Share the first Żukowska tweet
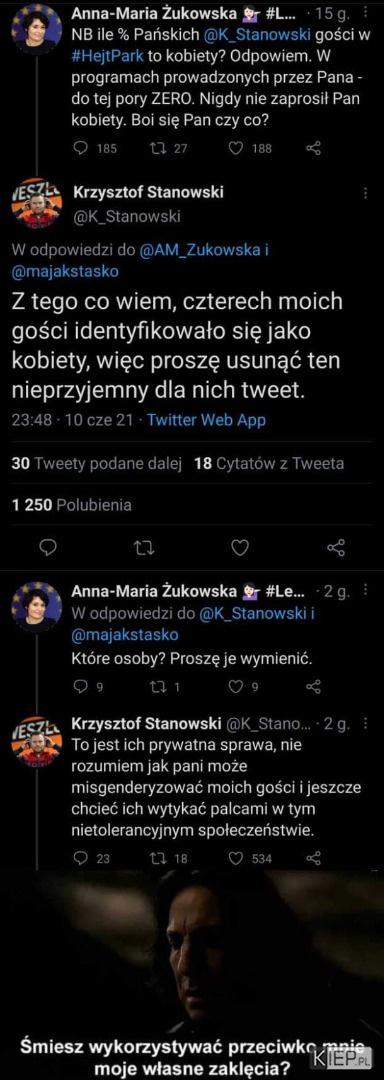384x1080 pixels. point(313,147)
